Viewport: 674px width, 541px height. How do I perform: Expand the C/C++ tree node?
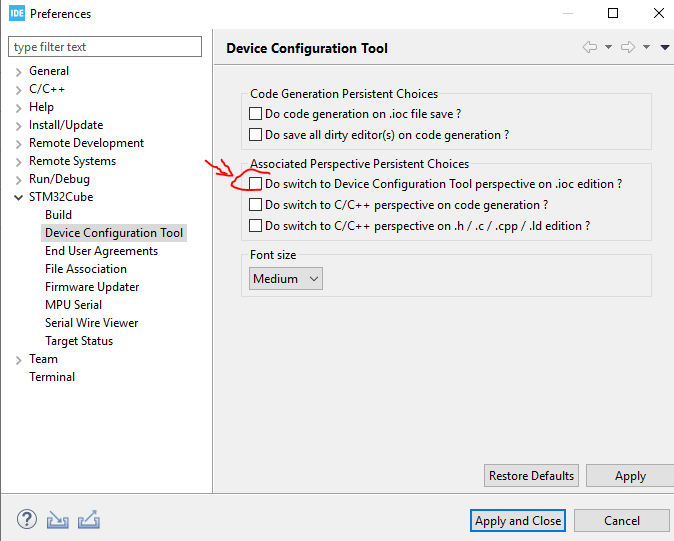[18, 90]
